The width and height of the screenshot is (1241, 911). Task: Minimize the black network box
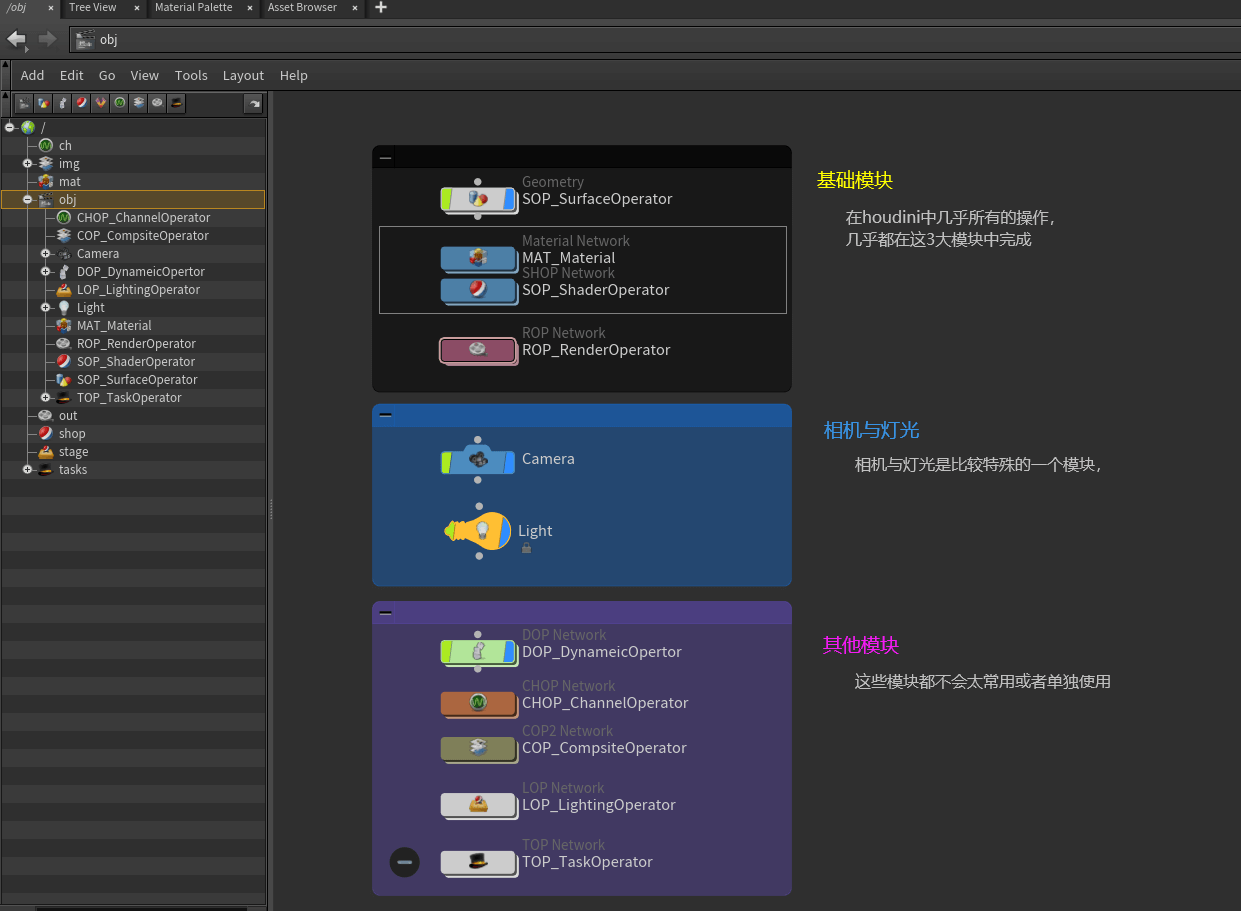[x=385, y=157]
